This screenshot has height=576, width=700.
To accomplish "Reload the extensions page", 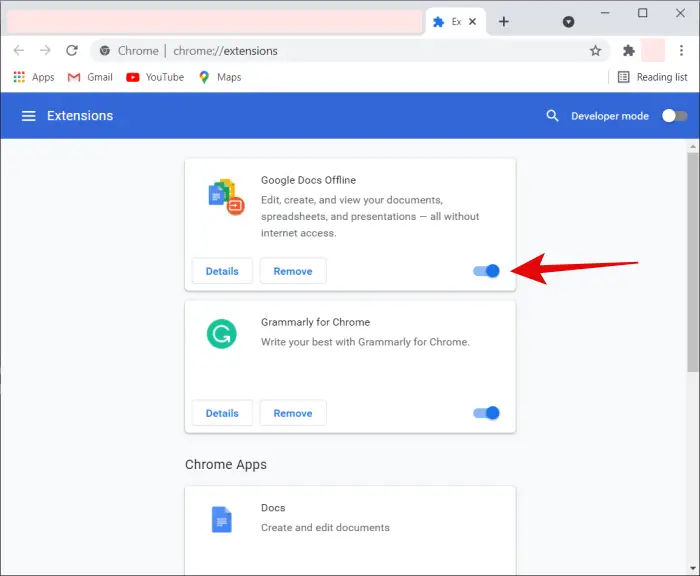I will tap(72, 50).
